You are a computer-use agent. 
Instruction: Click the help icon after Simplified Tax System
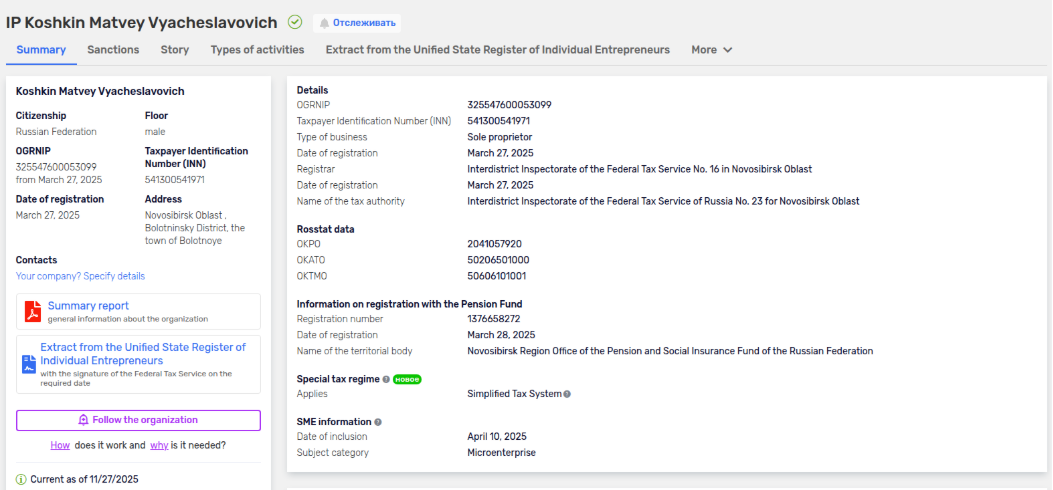[567, 394]
